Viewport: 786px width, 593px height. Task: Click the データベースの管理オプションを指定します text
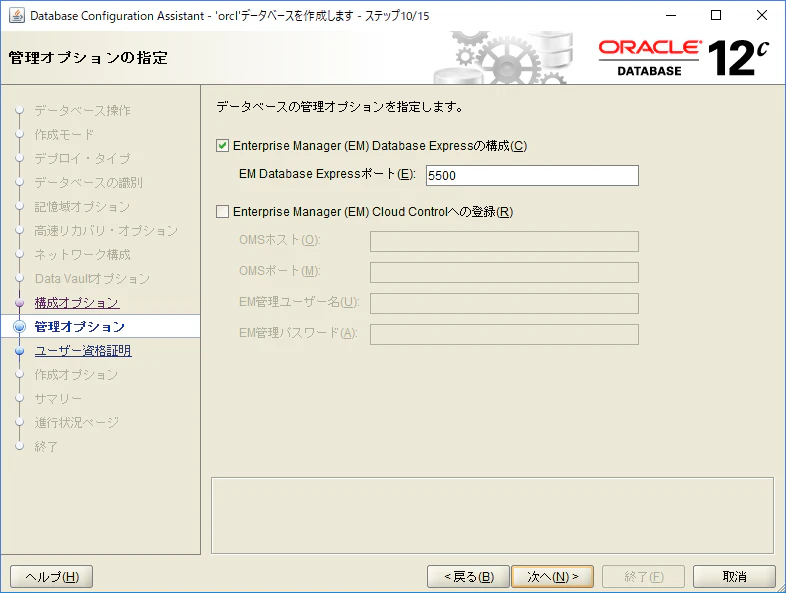340,107
